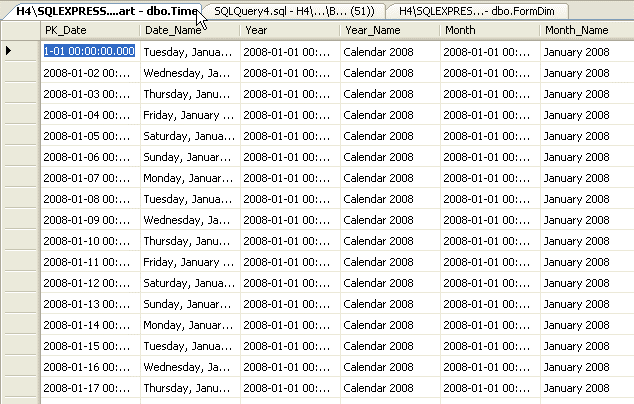Viewport: 634px width, 404px height.
Task: Select the PK_Date cell for 2008-01-05
Action: click(90, 135)
